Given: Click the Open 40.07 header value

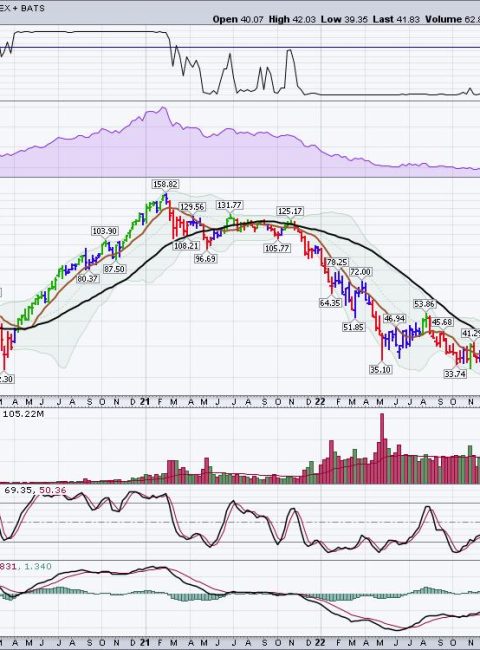Looking at the screenshot, I should 238,19.
